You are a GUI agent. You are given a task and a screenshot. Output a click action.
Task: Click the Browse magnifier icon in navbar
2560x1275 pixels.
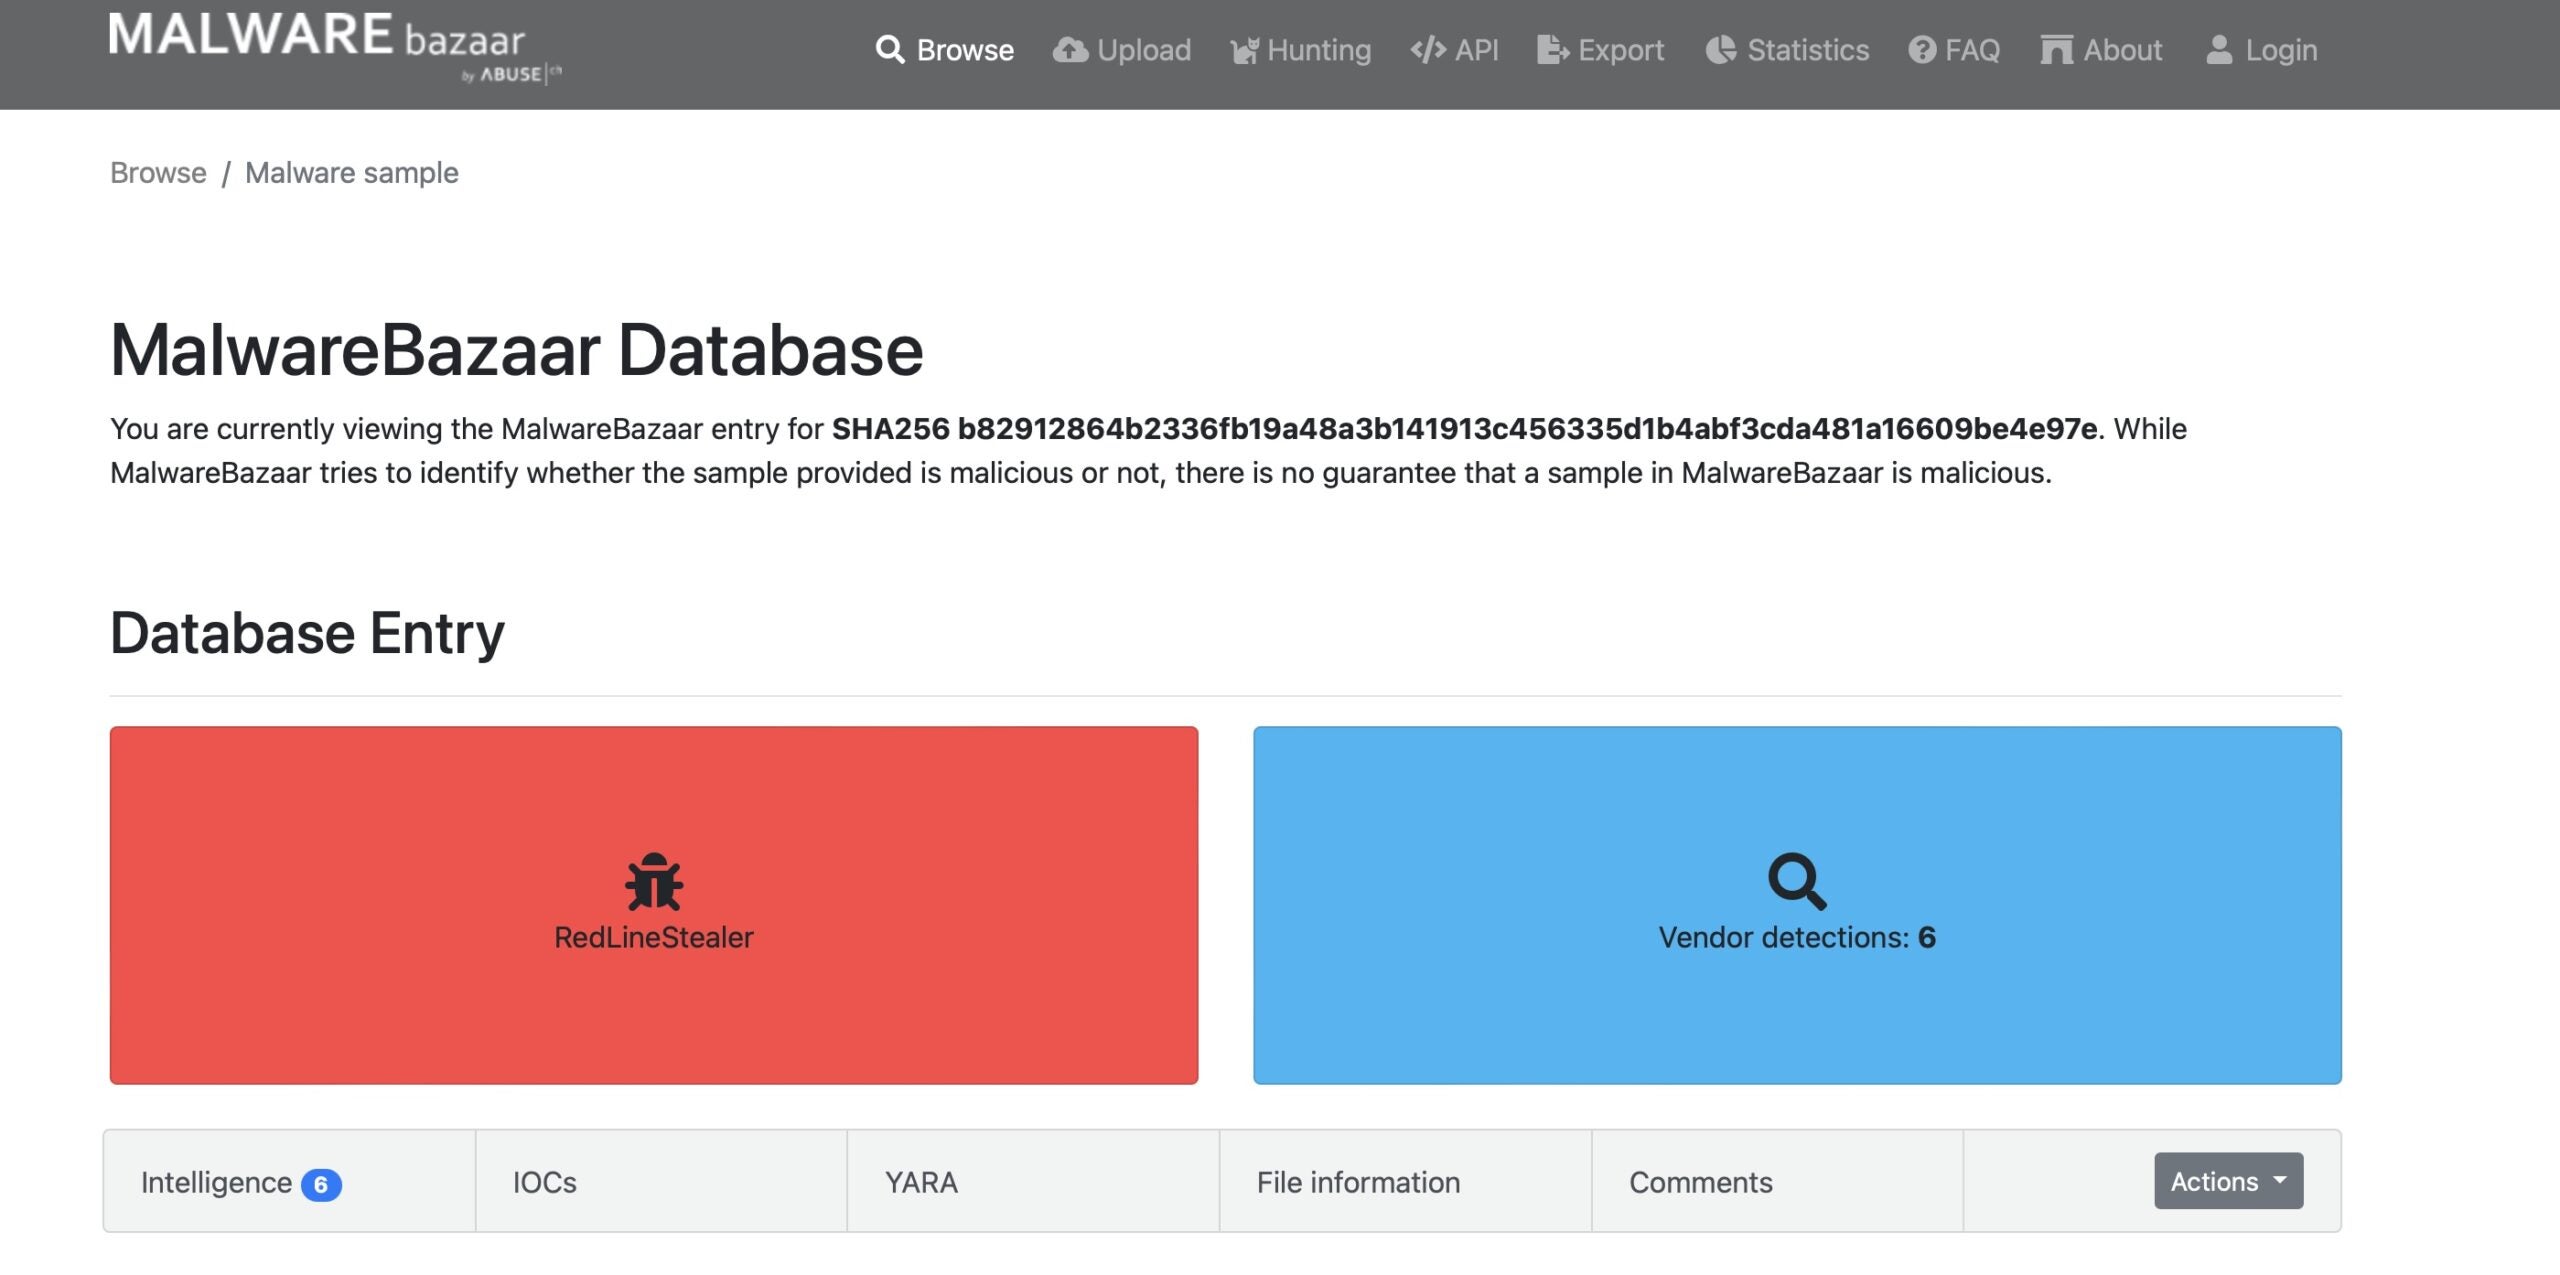pyautogui.click(x=889, y=50)
